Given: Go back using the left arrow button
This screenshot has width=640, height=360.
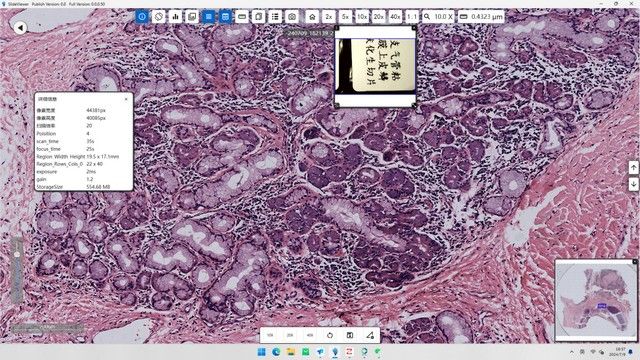Looking at the screenshot, I should [x=20, y=28].
